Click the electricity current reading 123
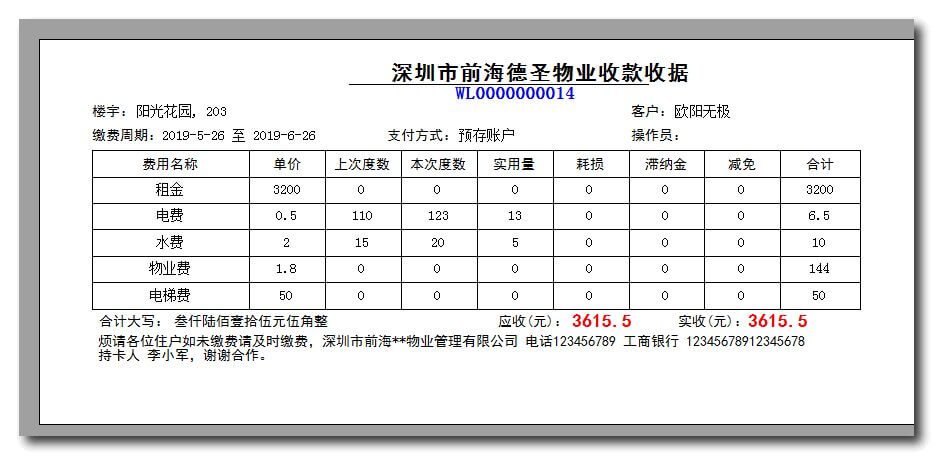934x456 pixels. coord(437,216)
